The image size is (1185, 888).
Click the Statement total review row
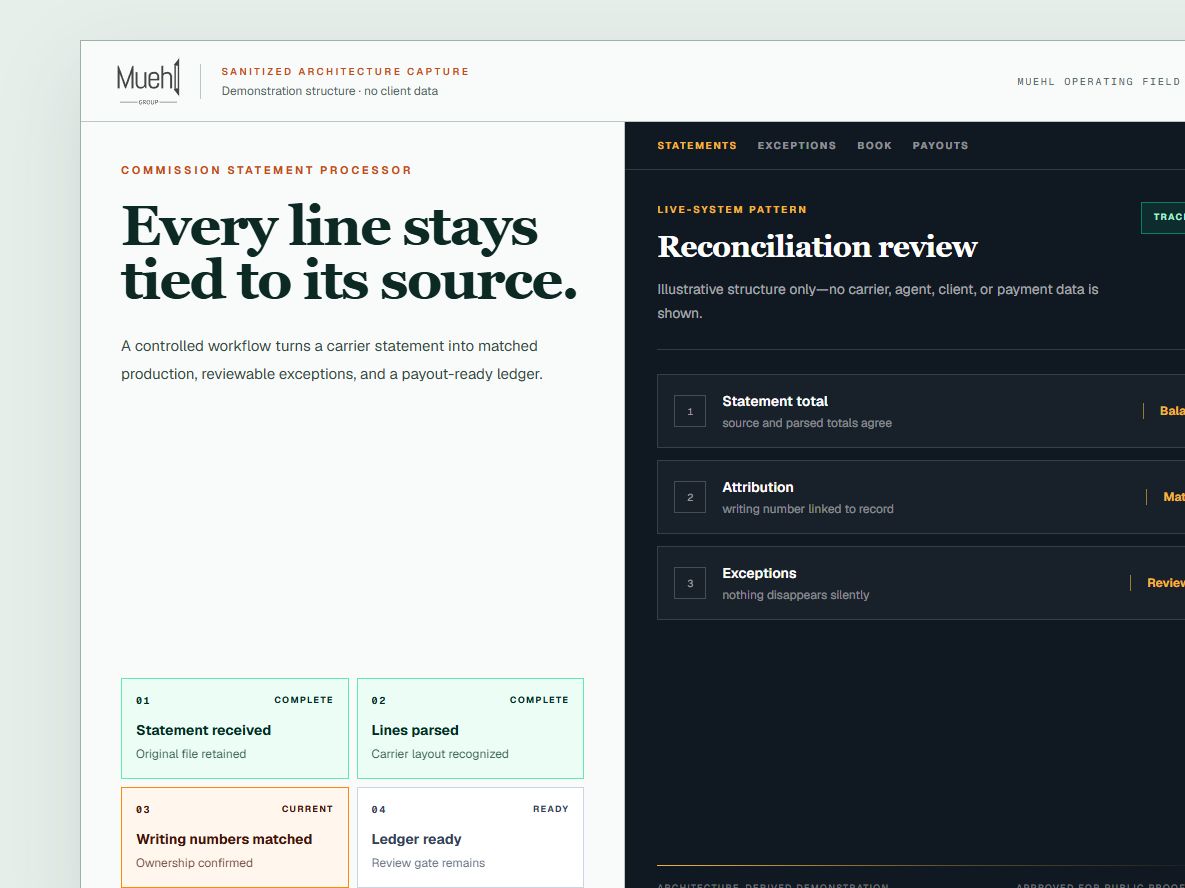pyautogui.click(x=921, y=411)
